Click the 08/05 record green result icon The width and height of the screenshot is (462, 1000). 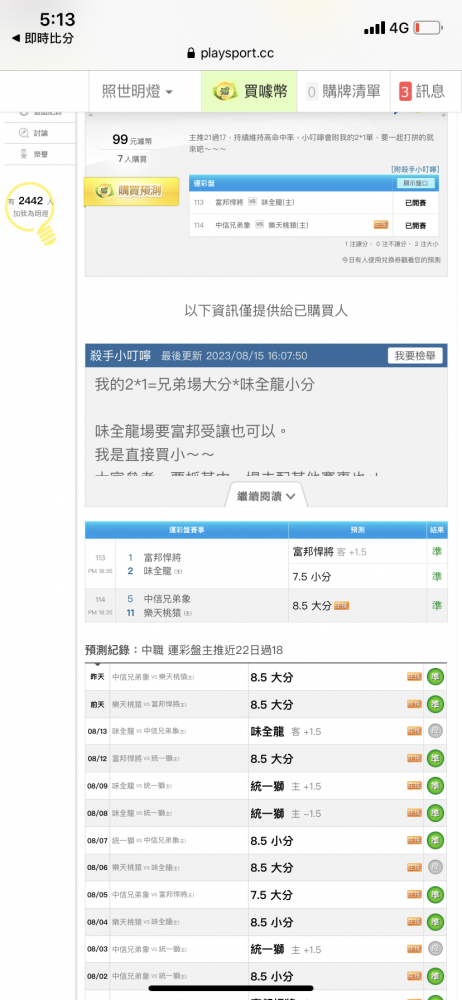436,894
